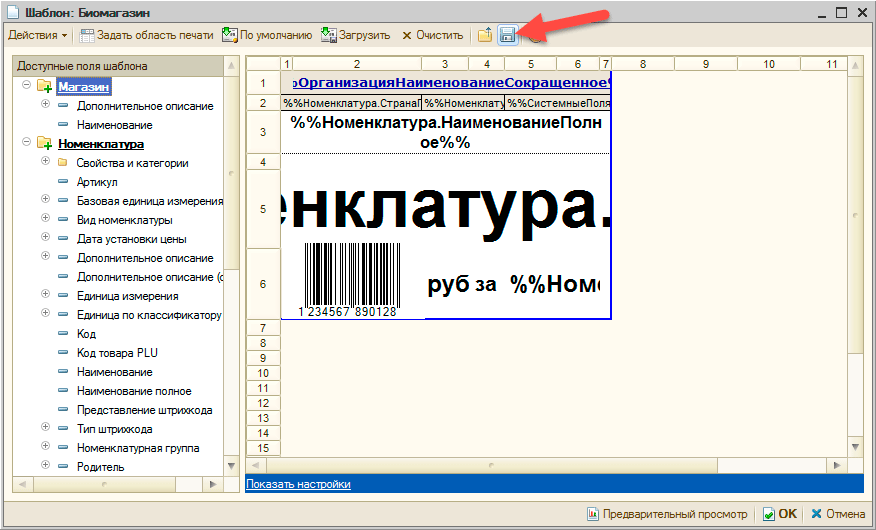Select the Свойства и категории row
The width and height of the screenshot is (876, 530).
click(132, 163)
